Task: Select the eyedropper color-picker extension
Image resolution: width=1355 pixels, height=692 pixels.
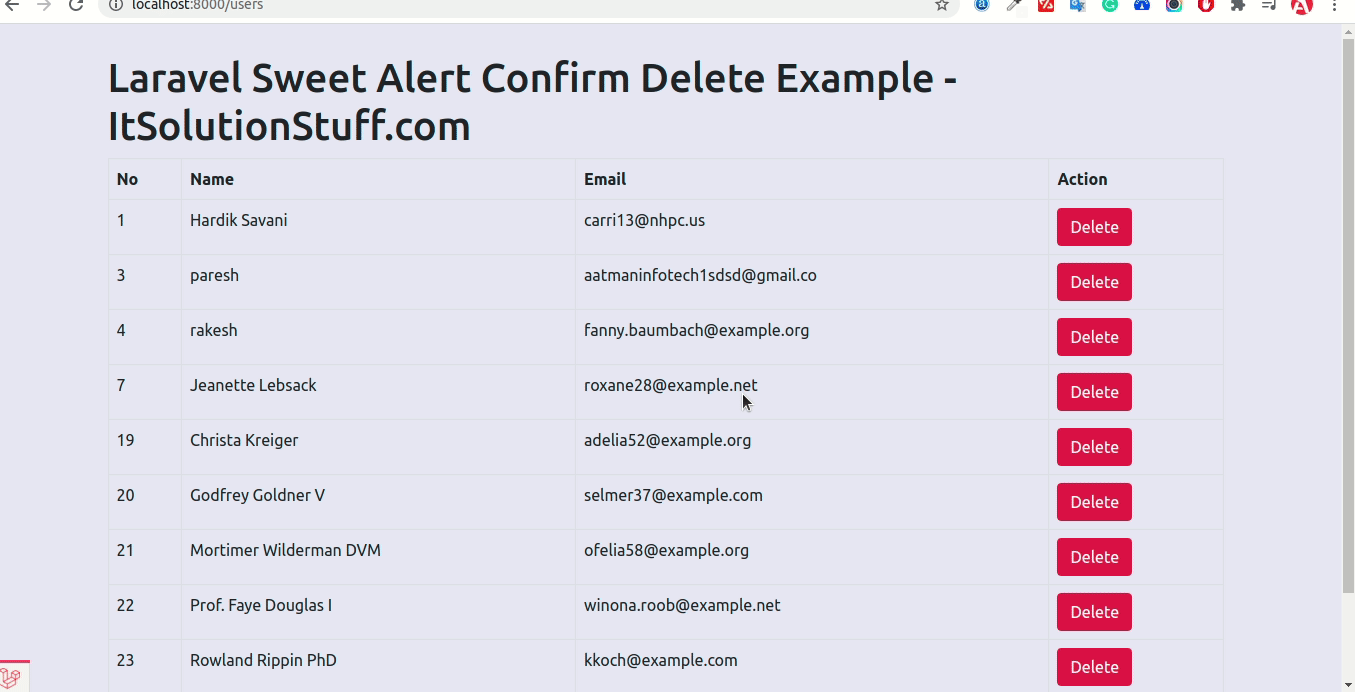Action: click(x=1014, y=6)
